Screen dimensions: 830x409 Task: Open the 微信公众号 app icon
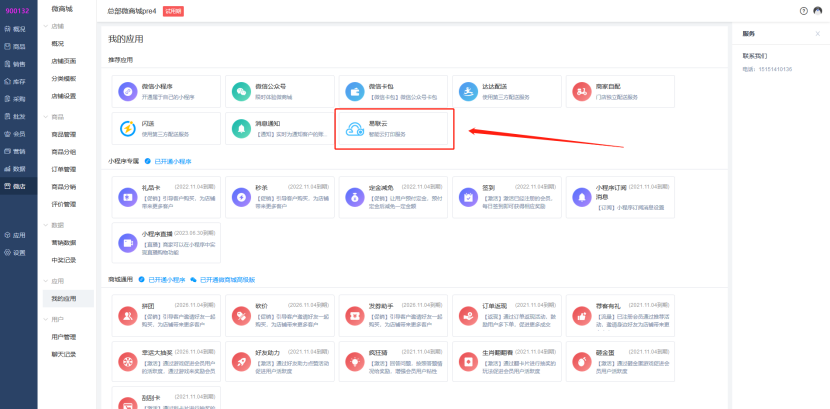coord(241,91)
